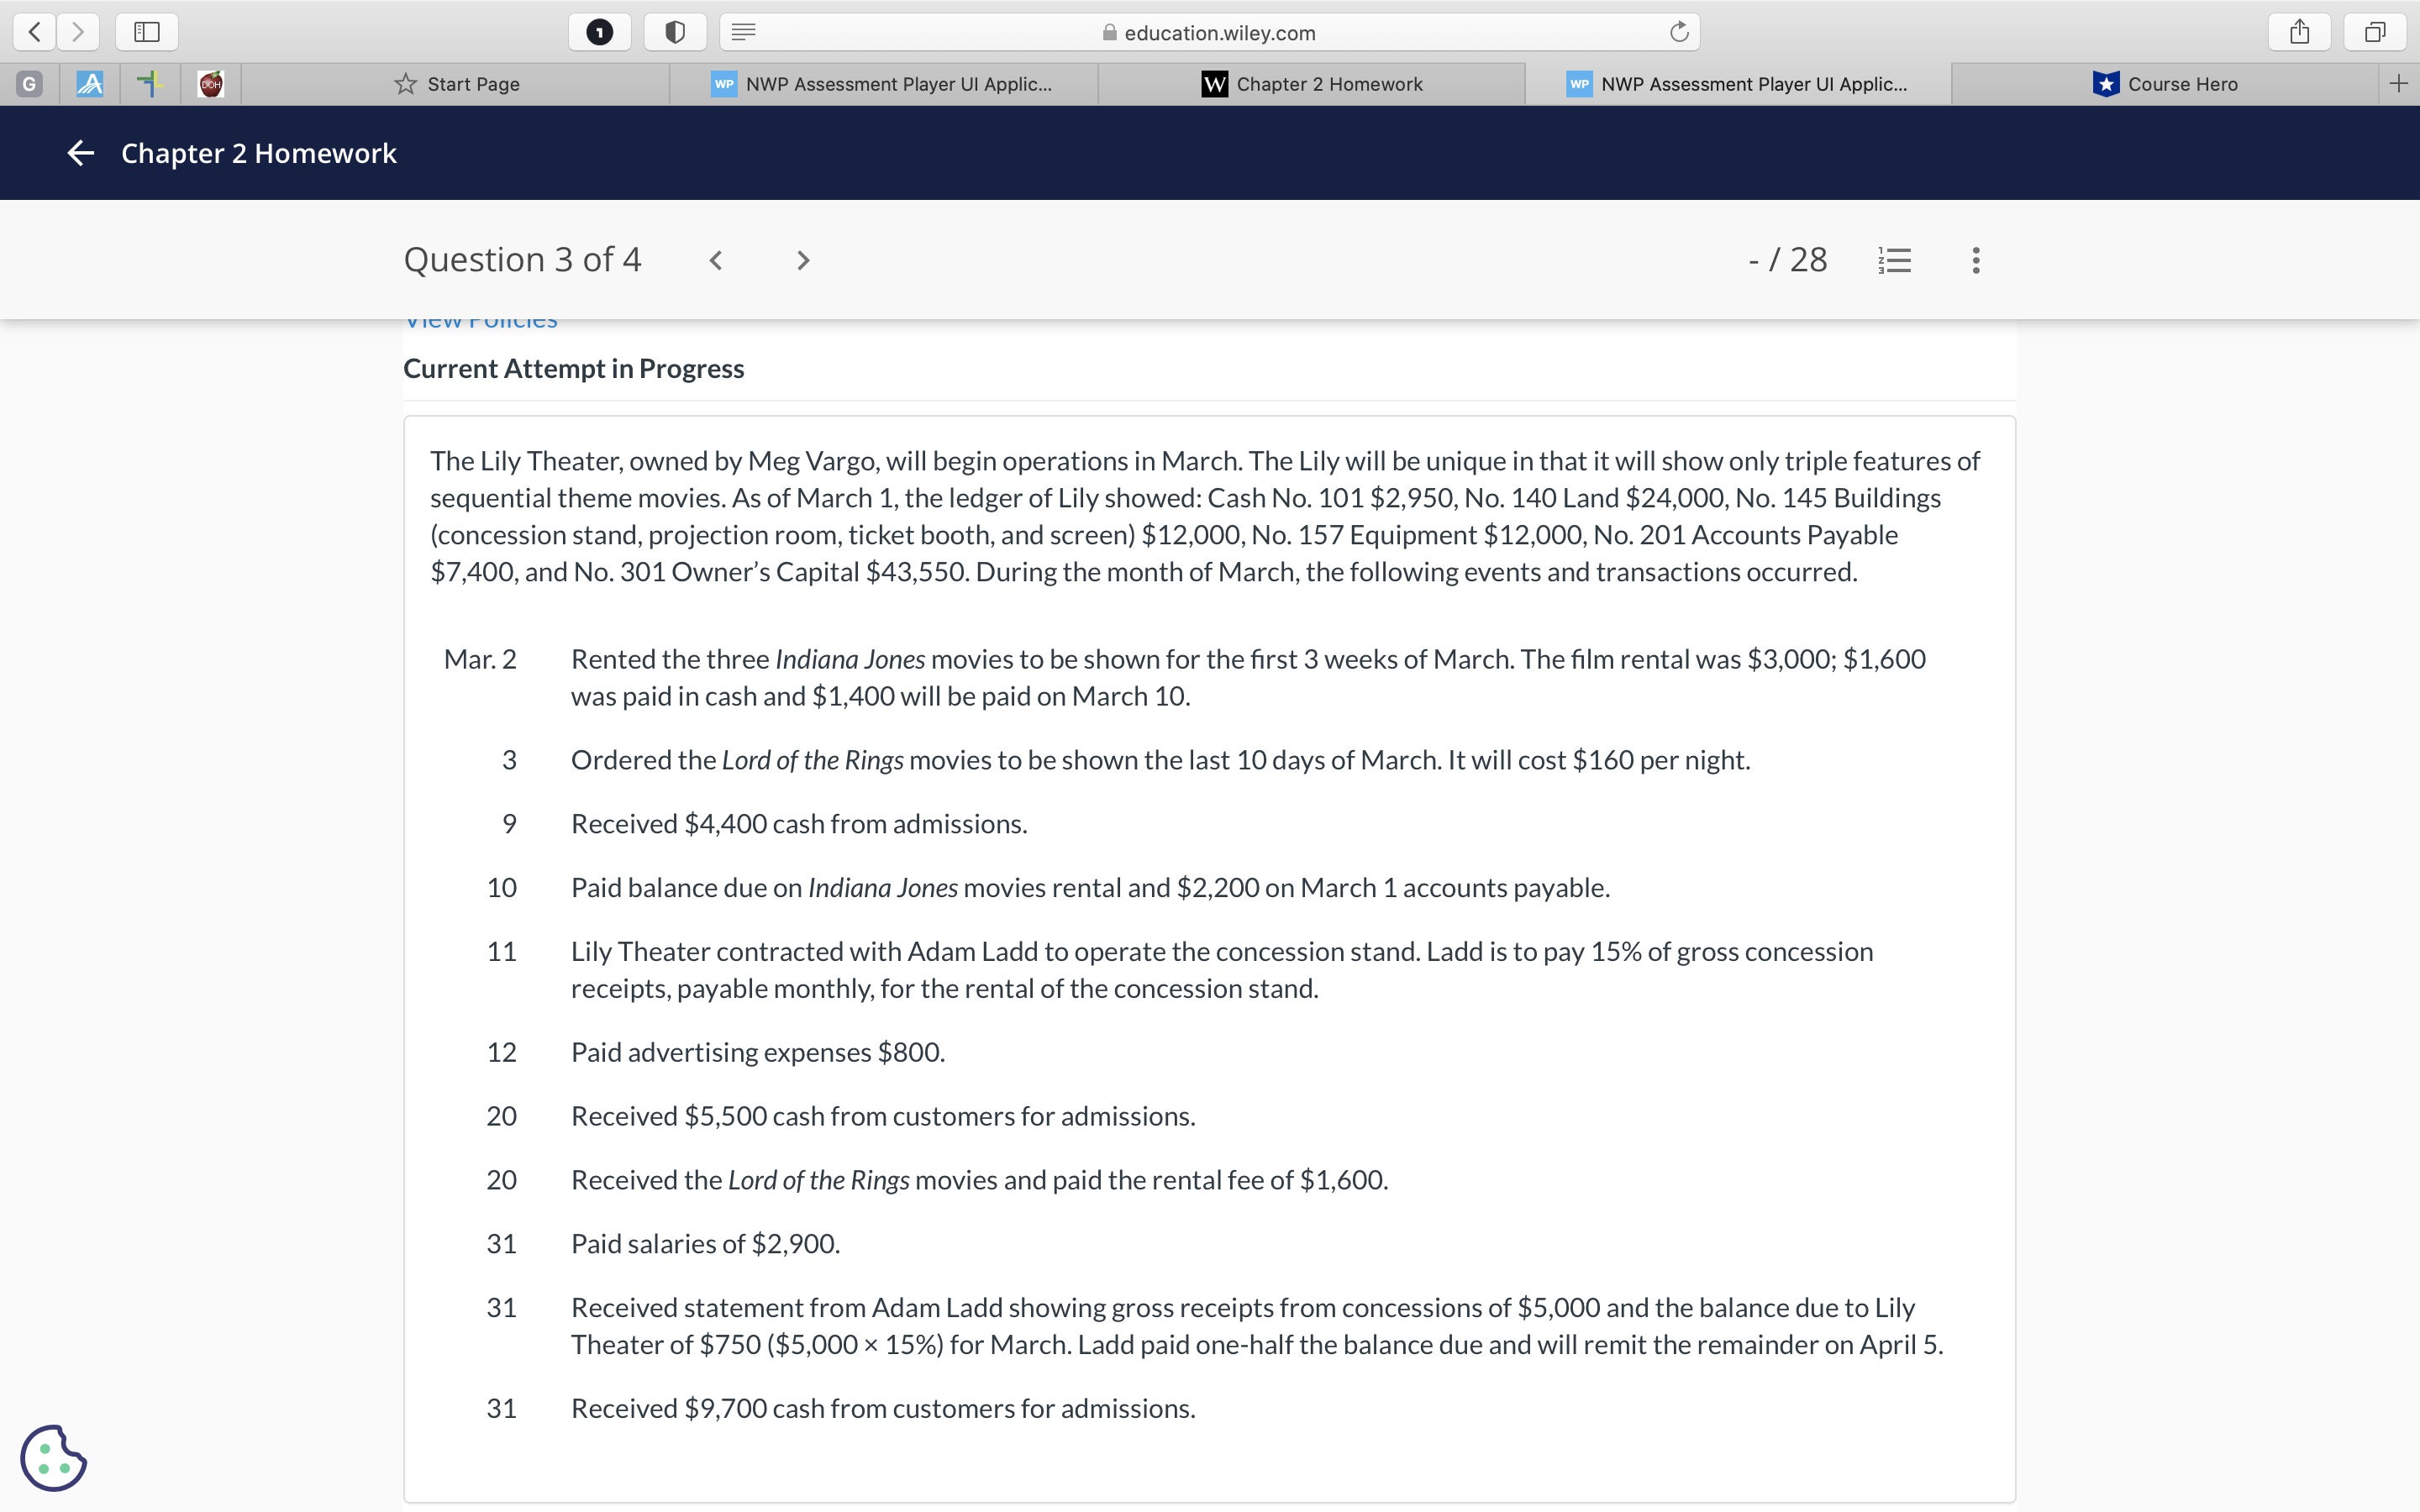Go to the previous question

click(x=716, y=260)
